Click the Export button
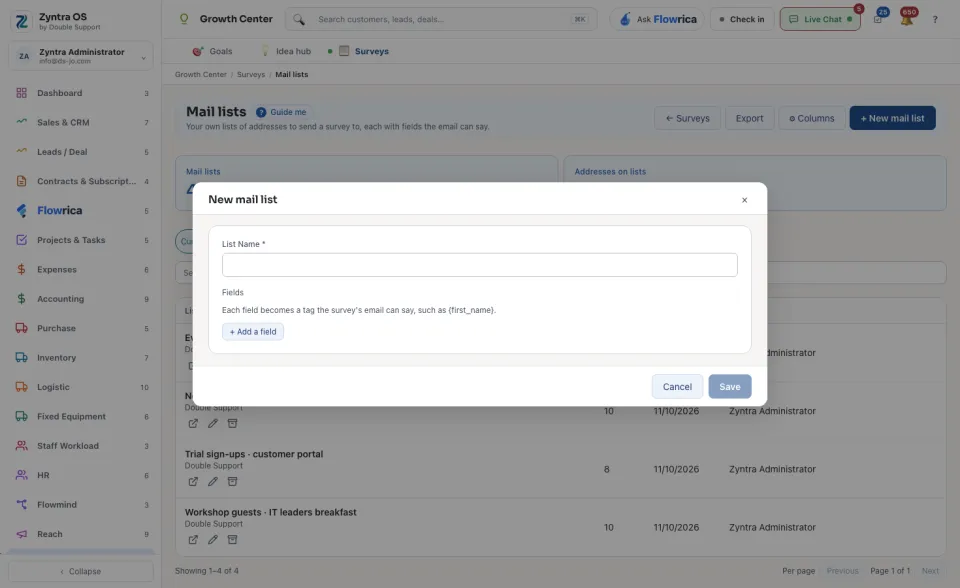This screenshot has height=588, width=960. coord(749,118)
